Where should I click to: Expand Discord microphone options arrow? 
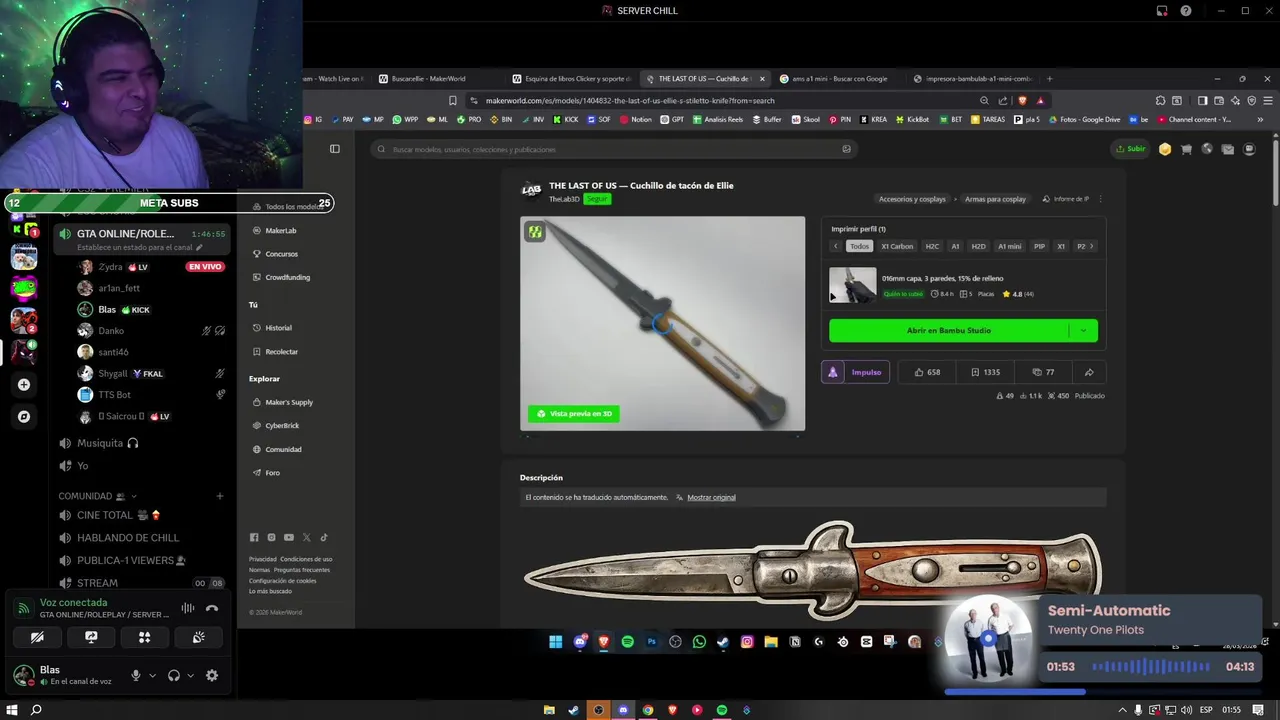coord(152,676)
